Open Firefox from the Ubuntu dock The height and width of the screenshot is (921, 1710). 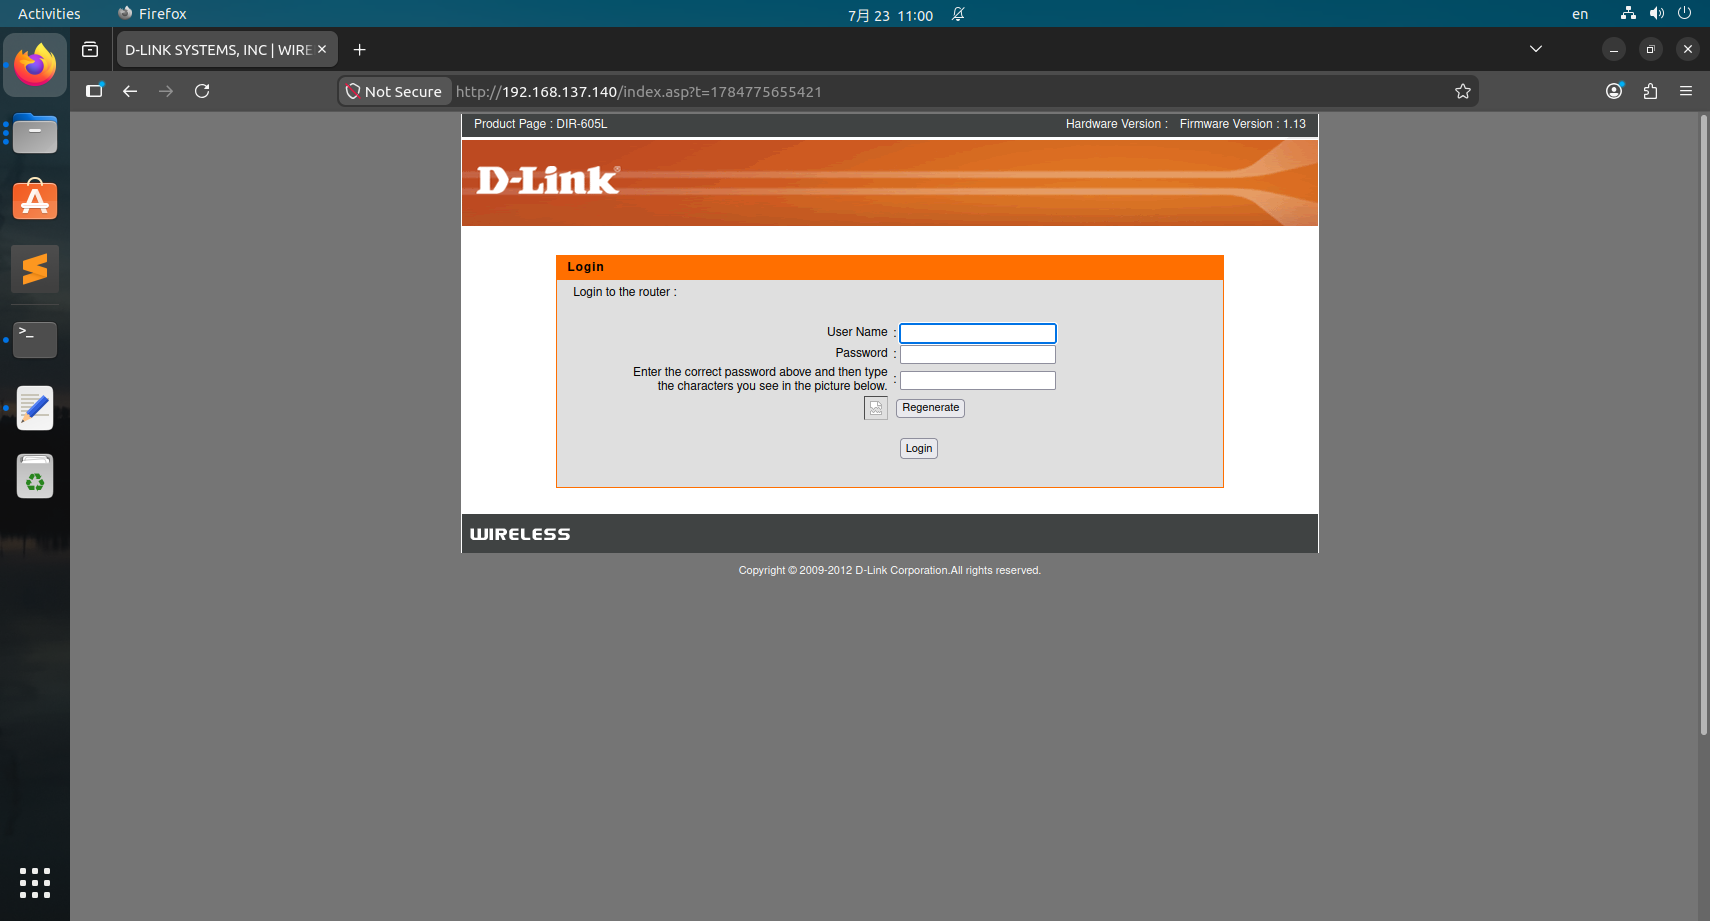point(35,65)
